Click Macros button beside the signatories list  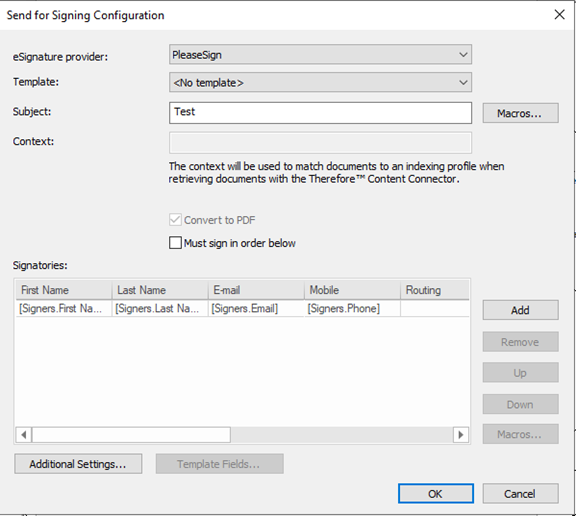click(x=520, y=434)
